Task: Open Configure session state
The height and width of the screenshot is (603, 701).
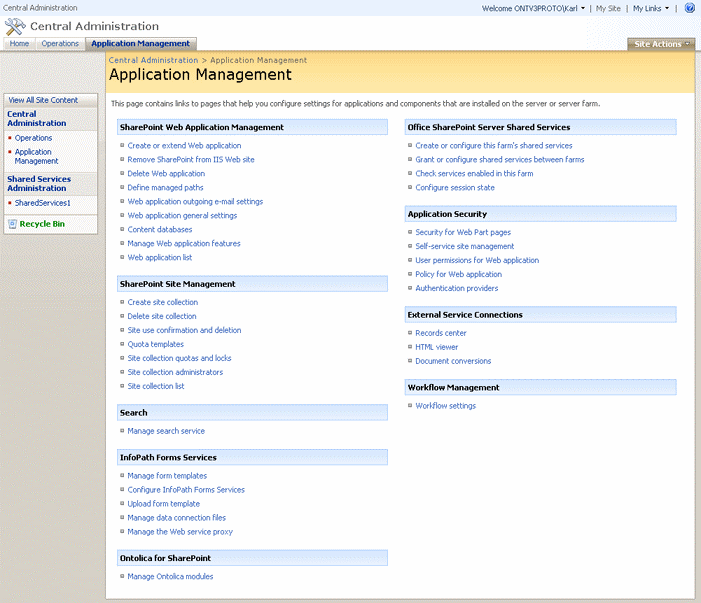Action: (455, 188)
